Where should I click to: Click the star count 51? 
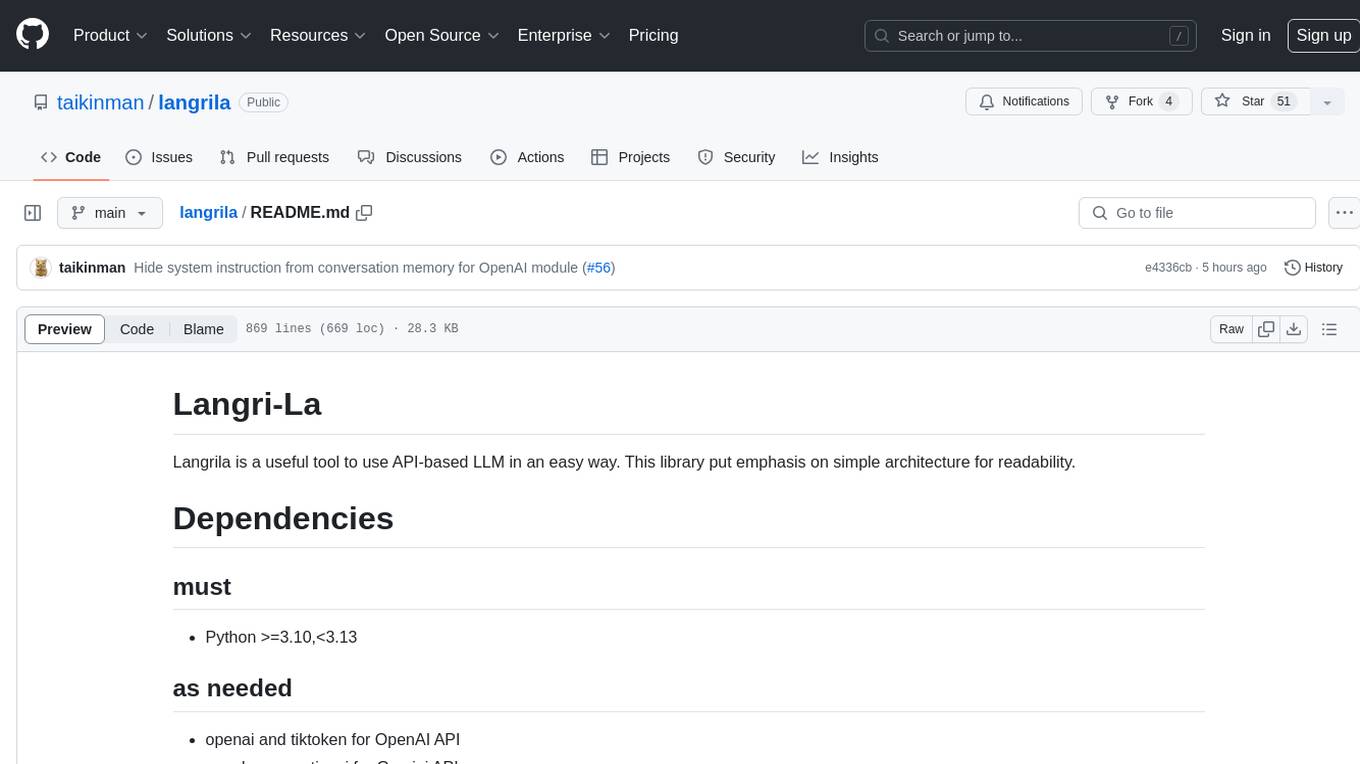click(1284, 102)
